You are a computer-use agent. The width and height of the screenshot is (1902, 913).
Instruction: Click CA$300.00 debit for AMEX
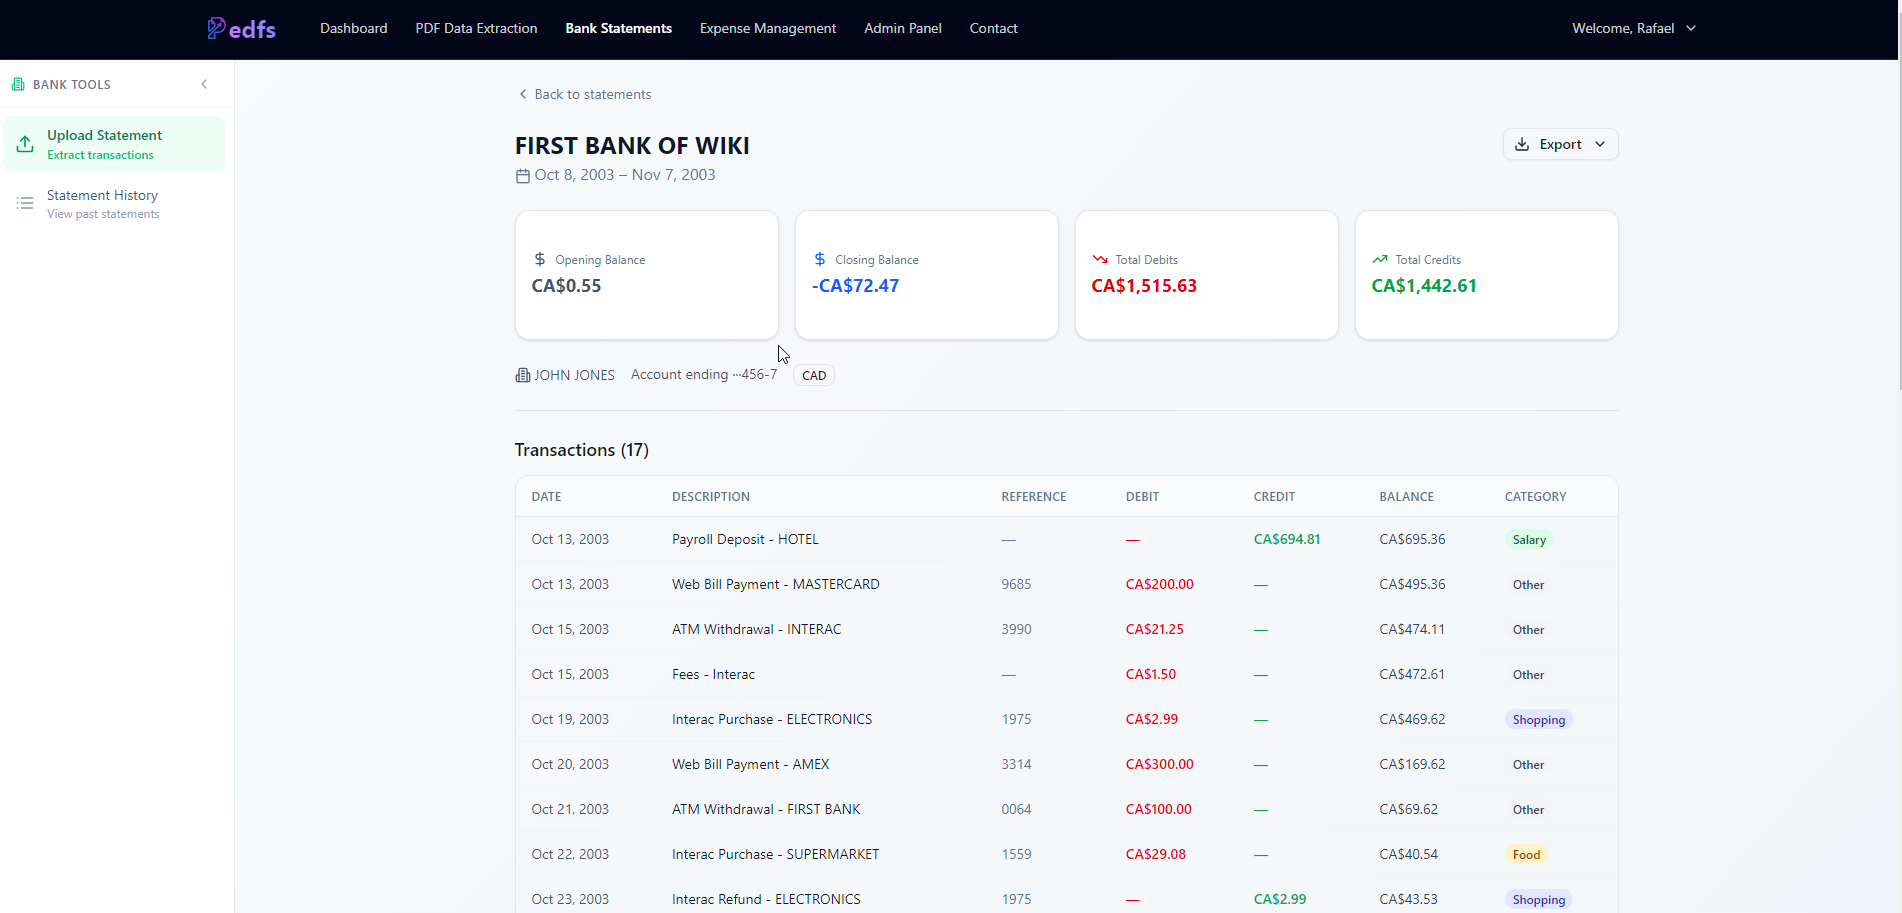1159,764
